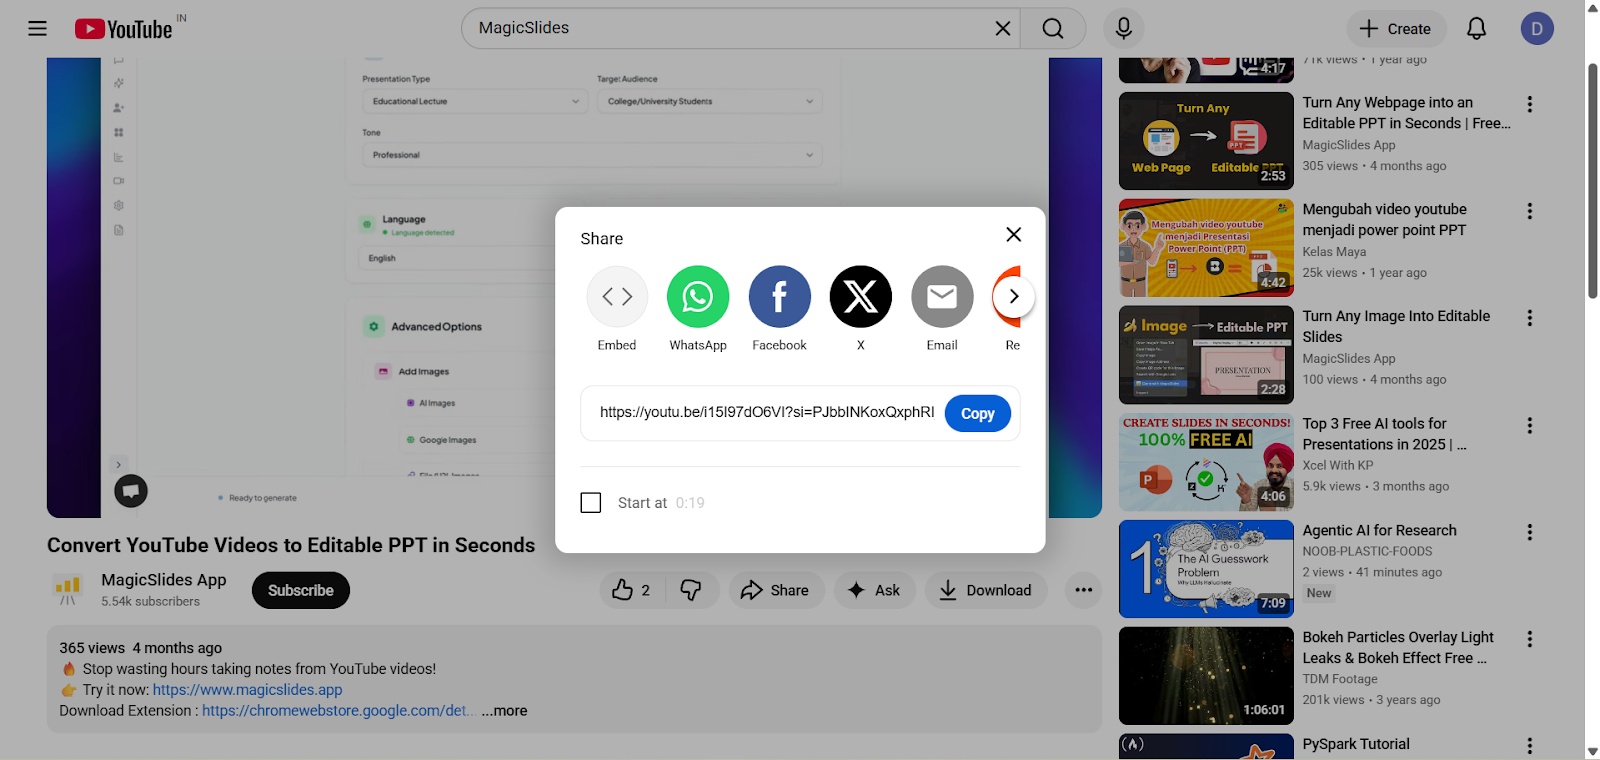Screen dimensions: 1600x760
Task: Expand description with ...more
Action: (504, 711)
